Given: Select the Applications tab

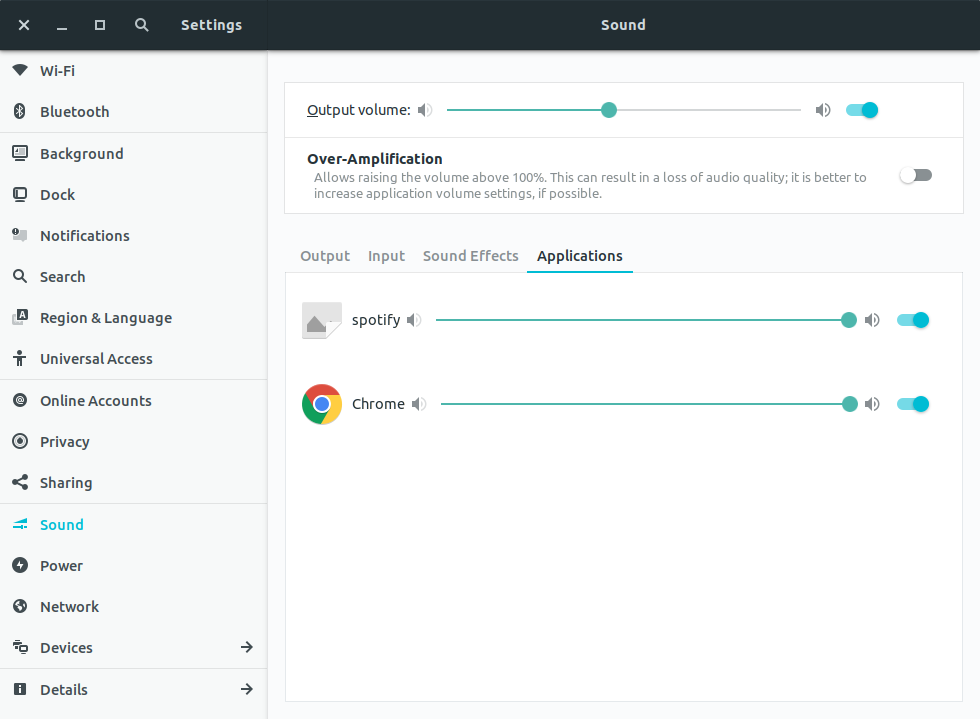Looking at the screenshot, I should (580, 256).
